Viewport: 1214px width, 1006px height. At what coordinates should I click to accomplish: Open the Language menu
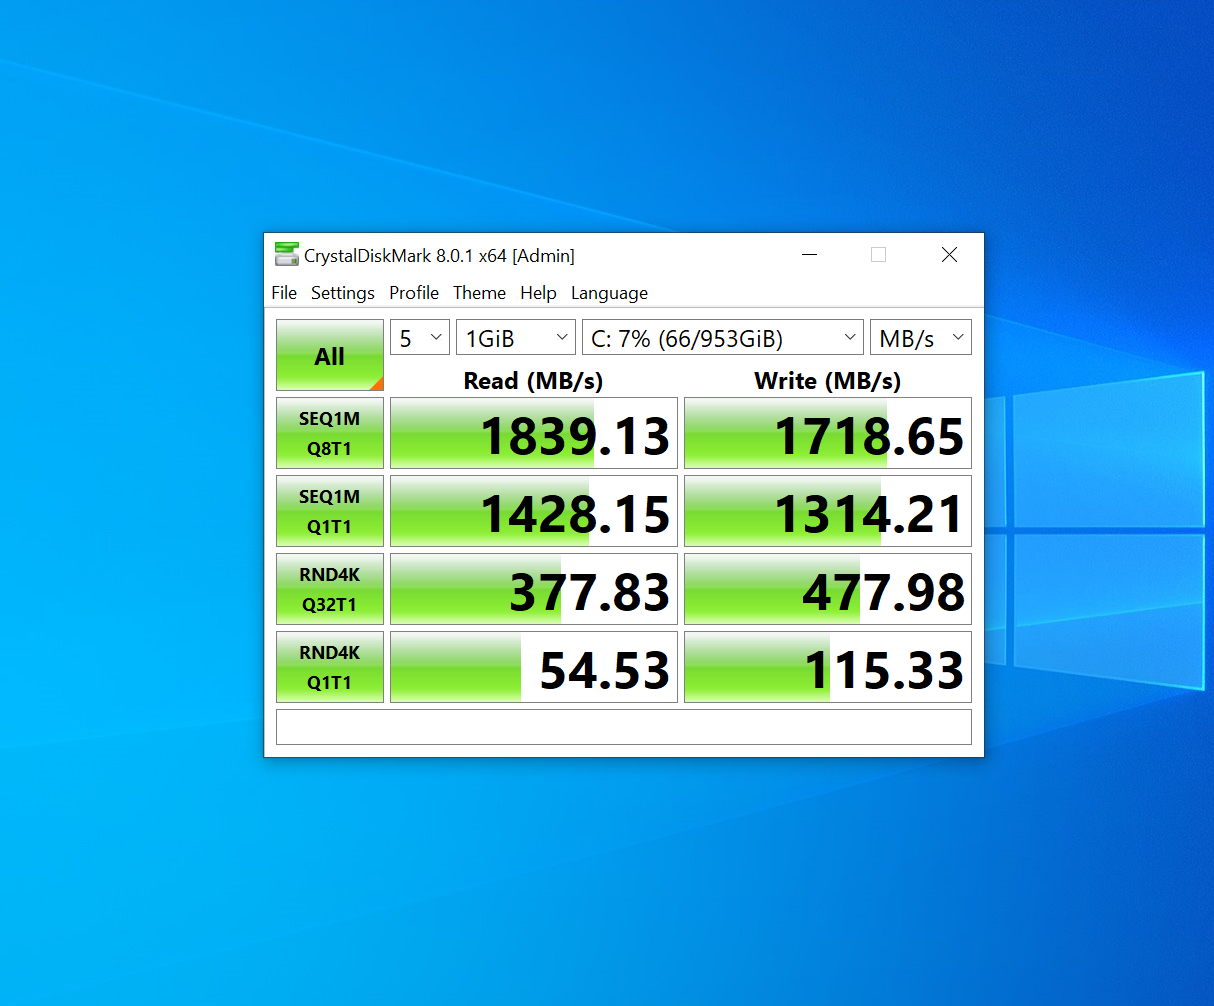pos(609,293)
